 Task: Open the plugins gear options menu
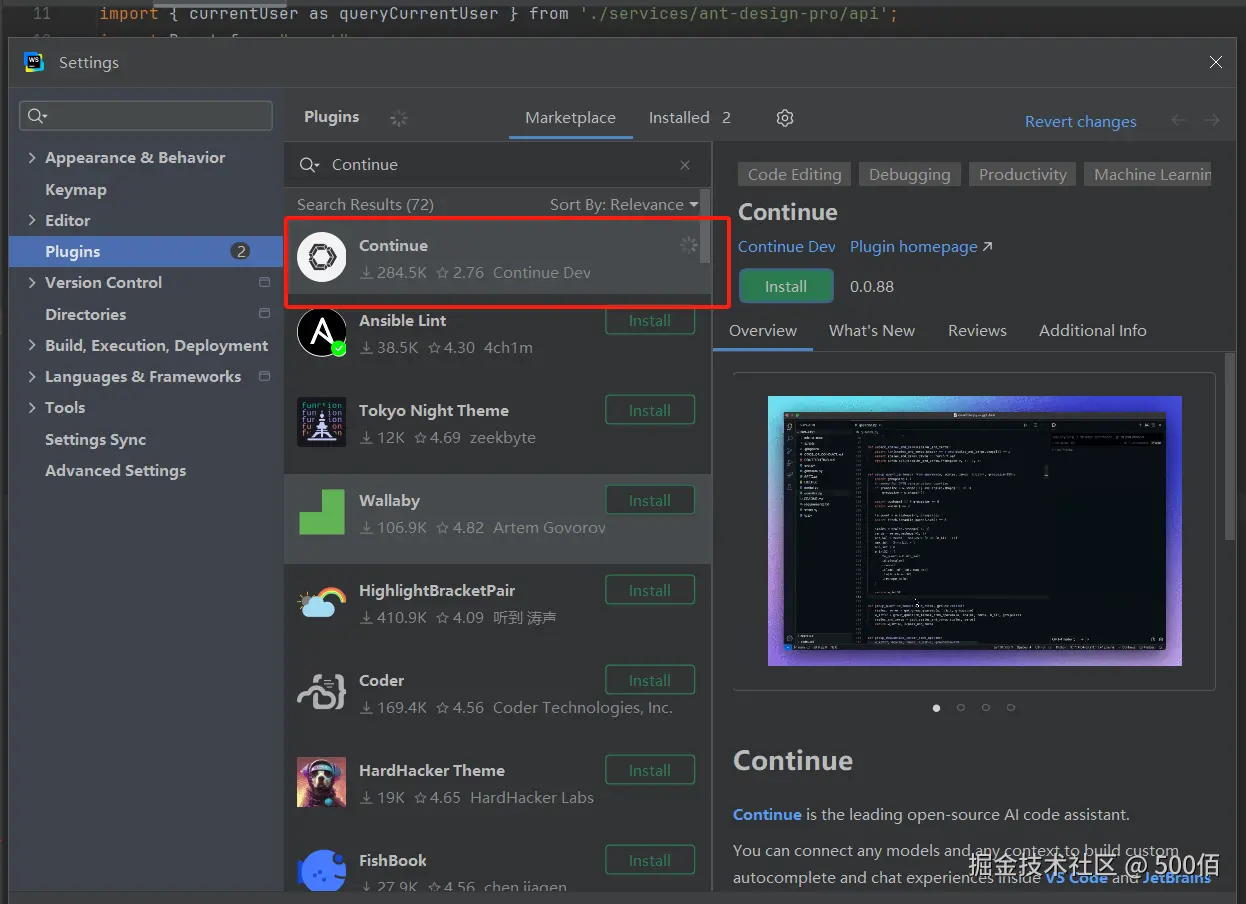pyautogui.click(x=785, y=118)
